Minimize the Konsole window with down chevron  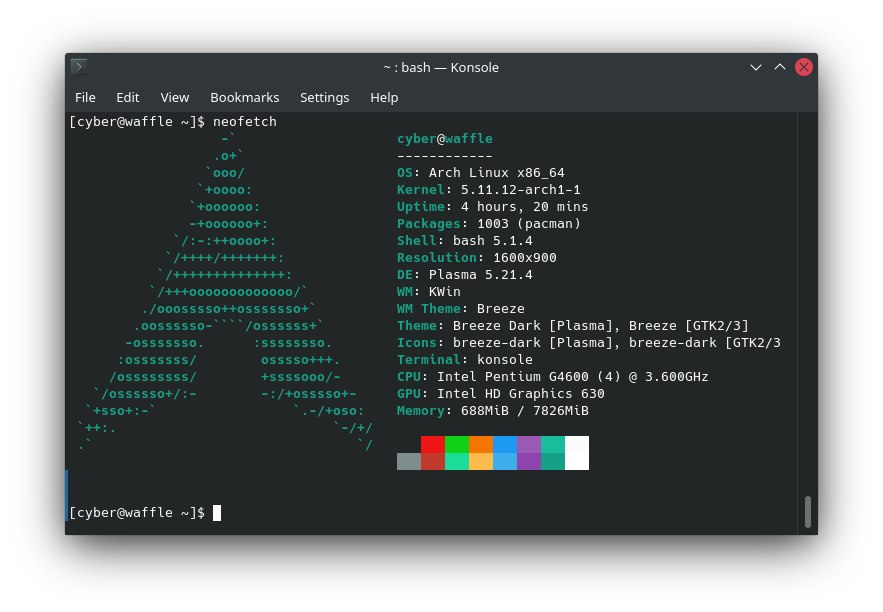point(756,68)
